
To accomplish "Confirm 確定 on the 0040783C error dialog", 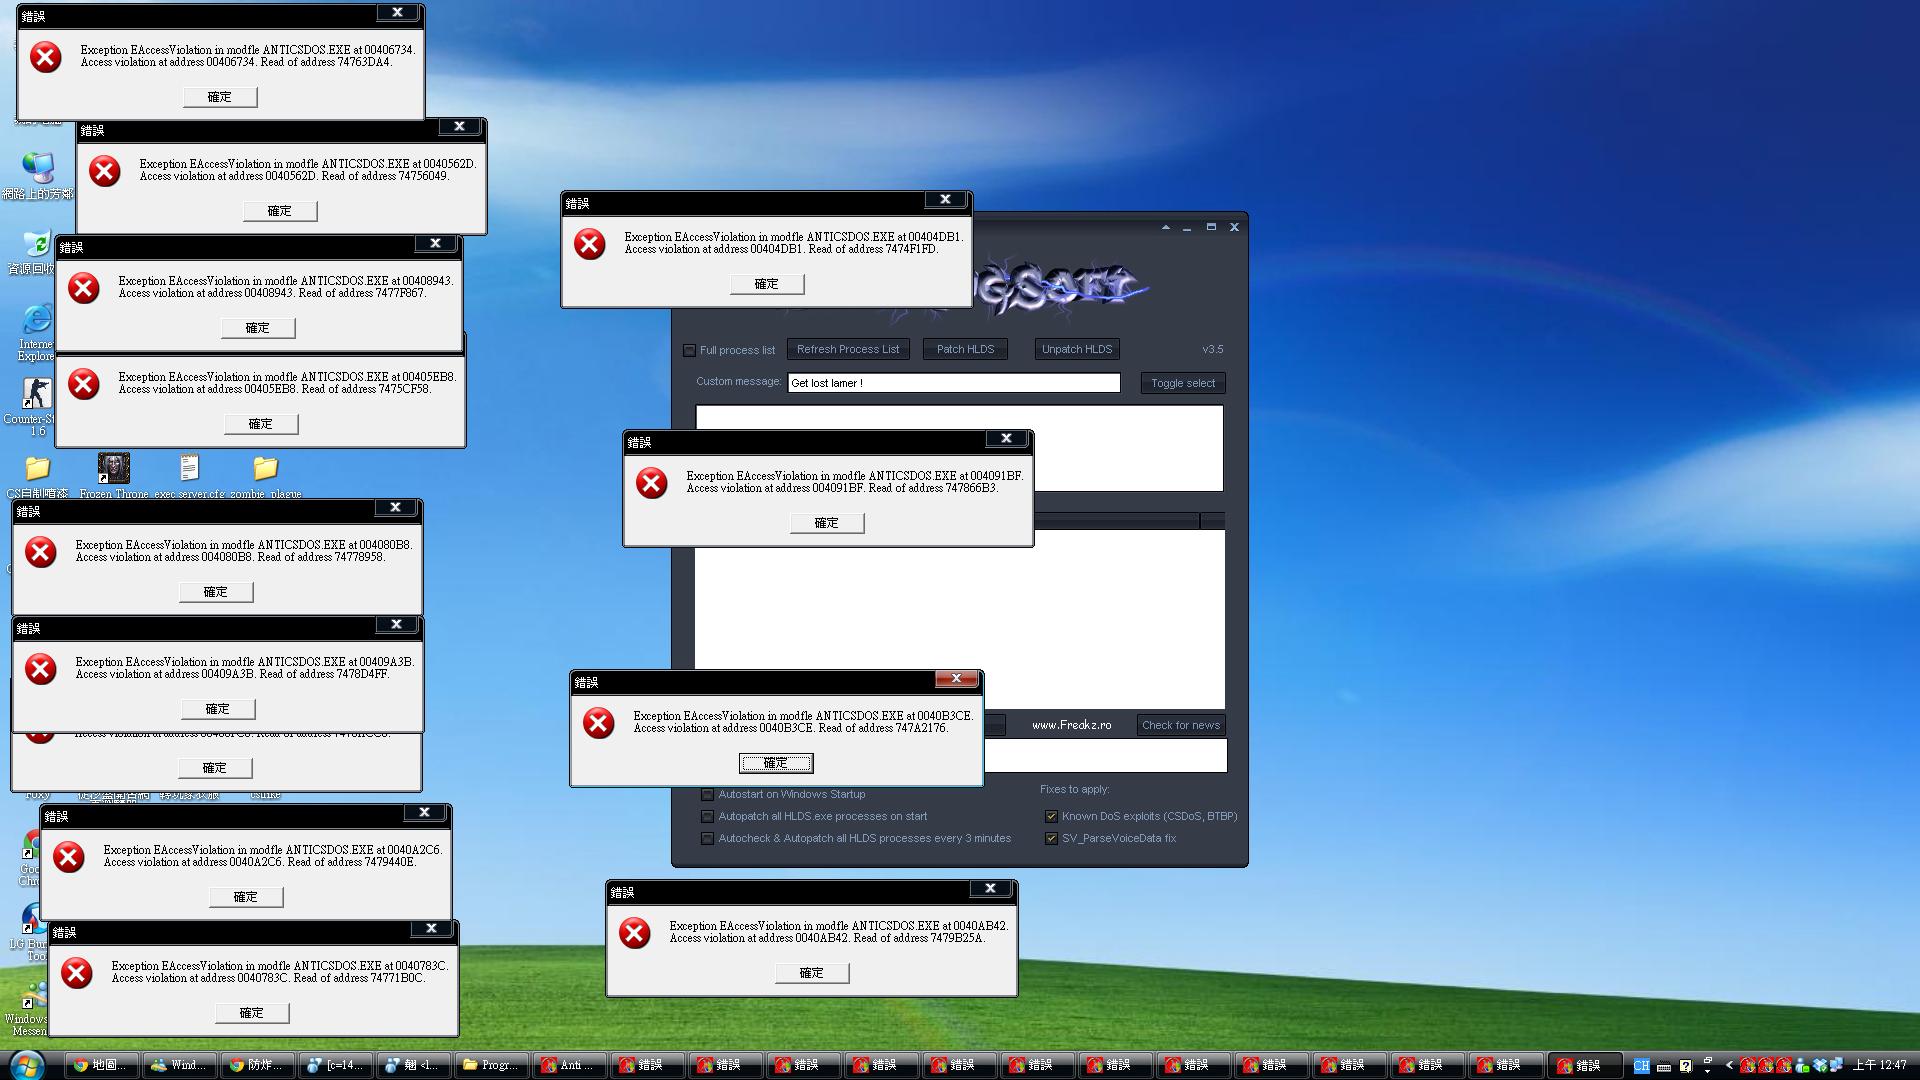I will coord(252,1013).
